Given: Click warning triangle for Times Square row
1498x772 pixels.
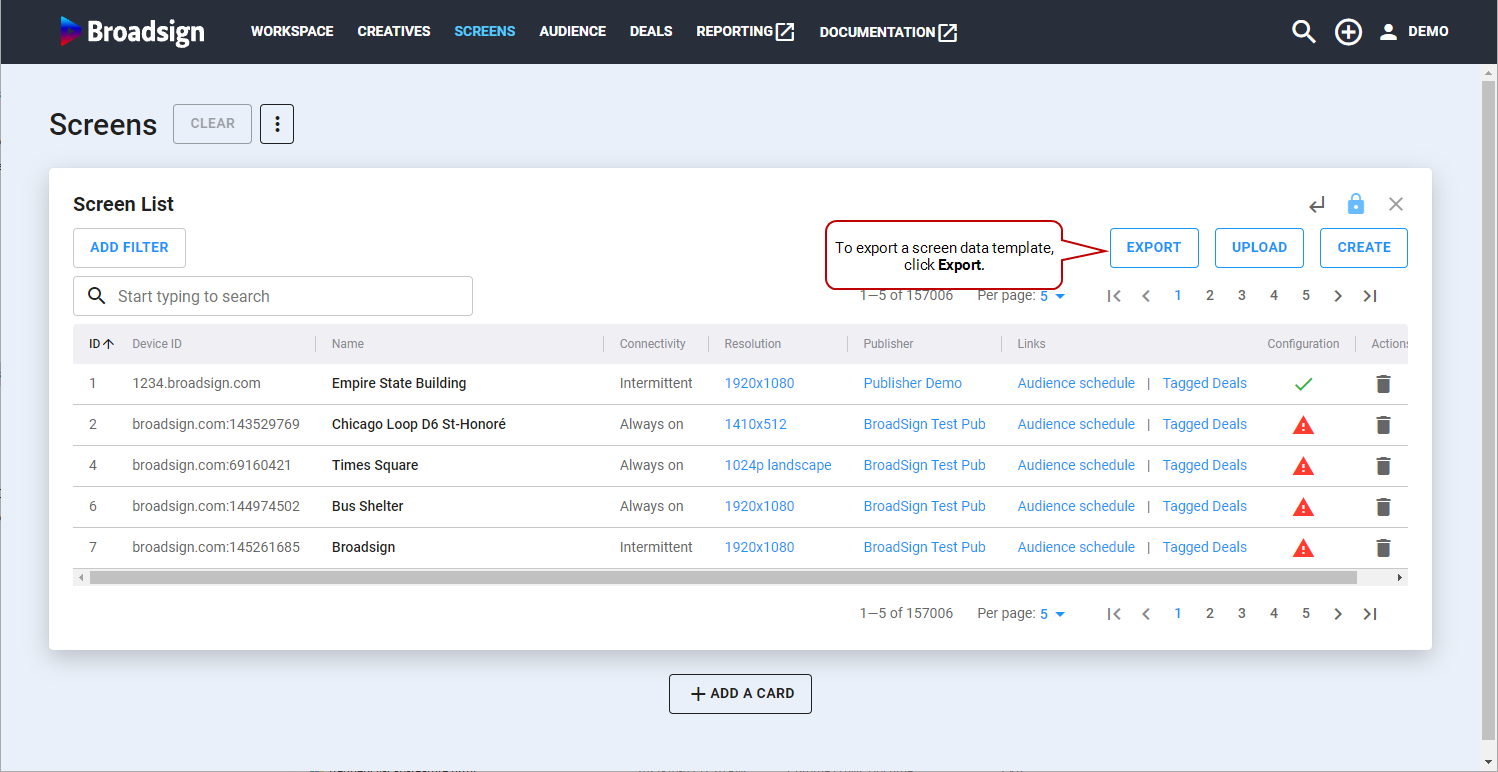Looking at the screenshot, I should point(1303,466).
